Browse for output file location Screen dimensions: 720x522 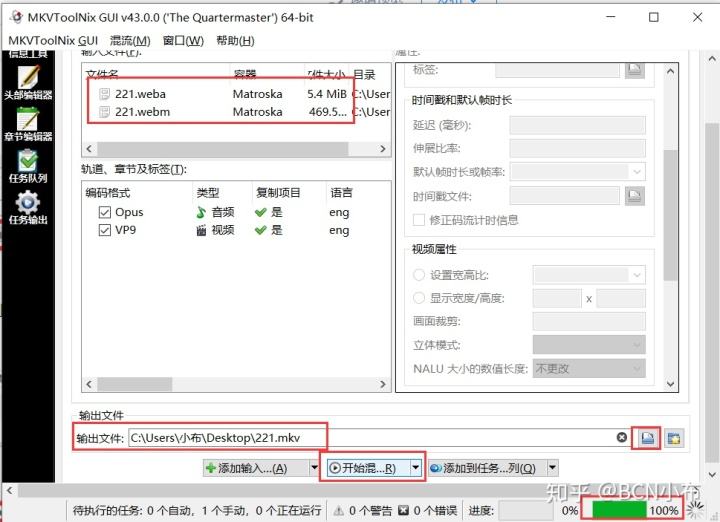647,438
